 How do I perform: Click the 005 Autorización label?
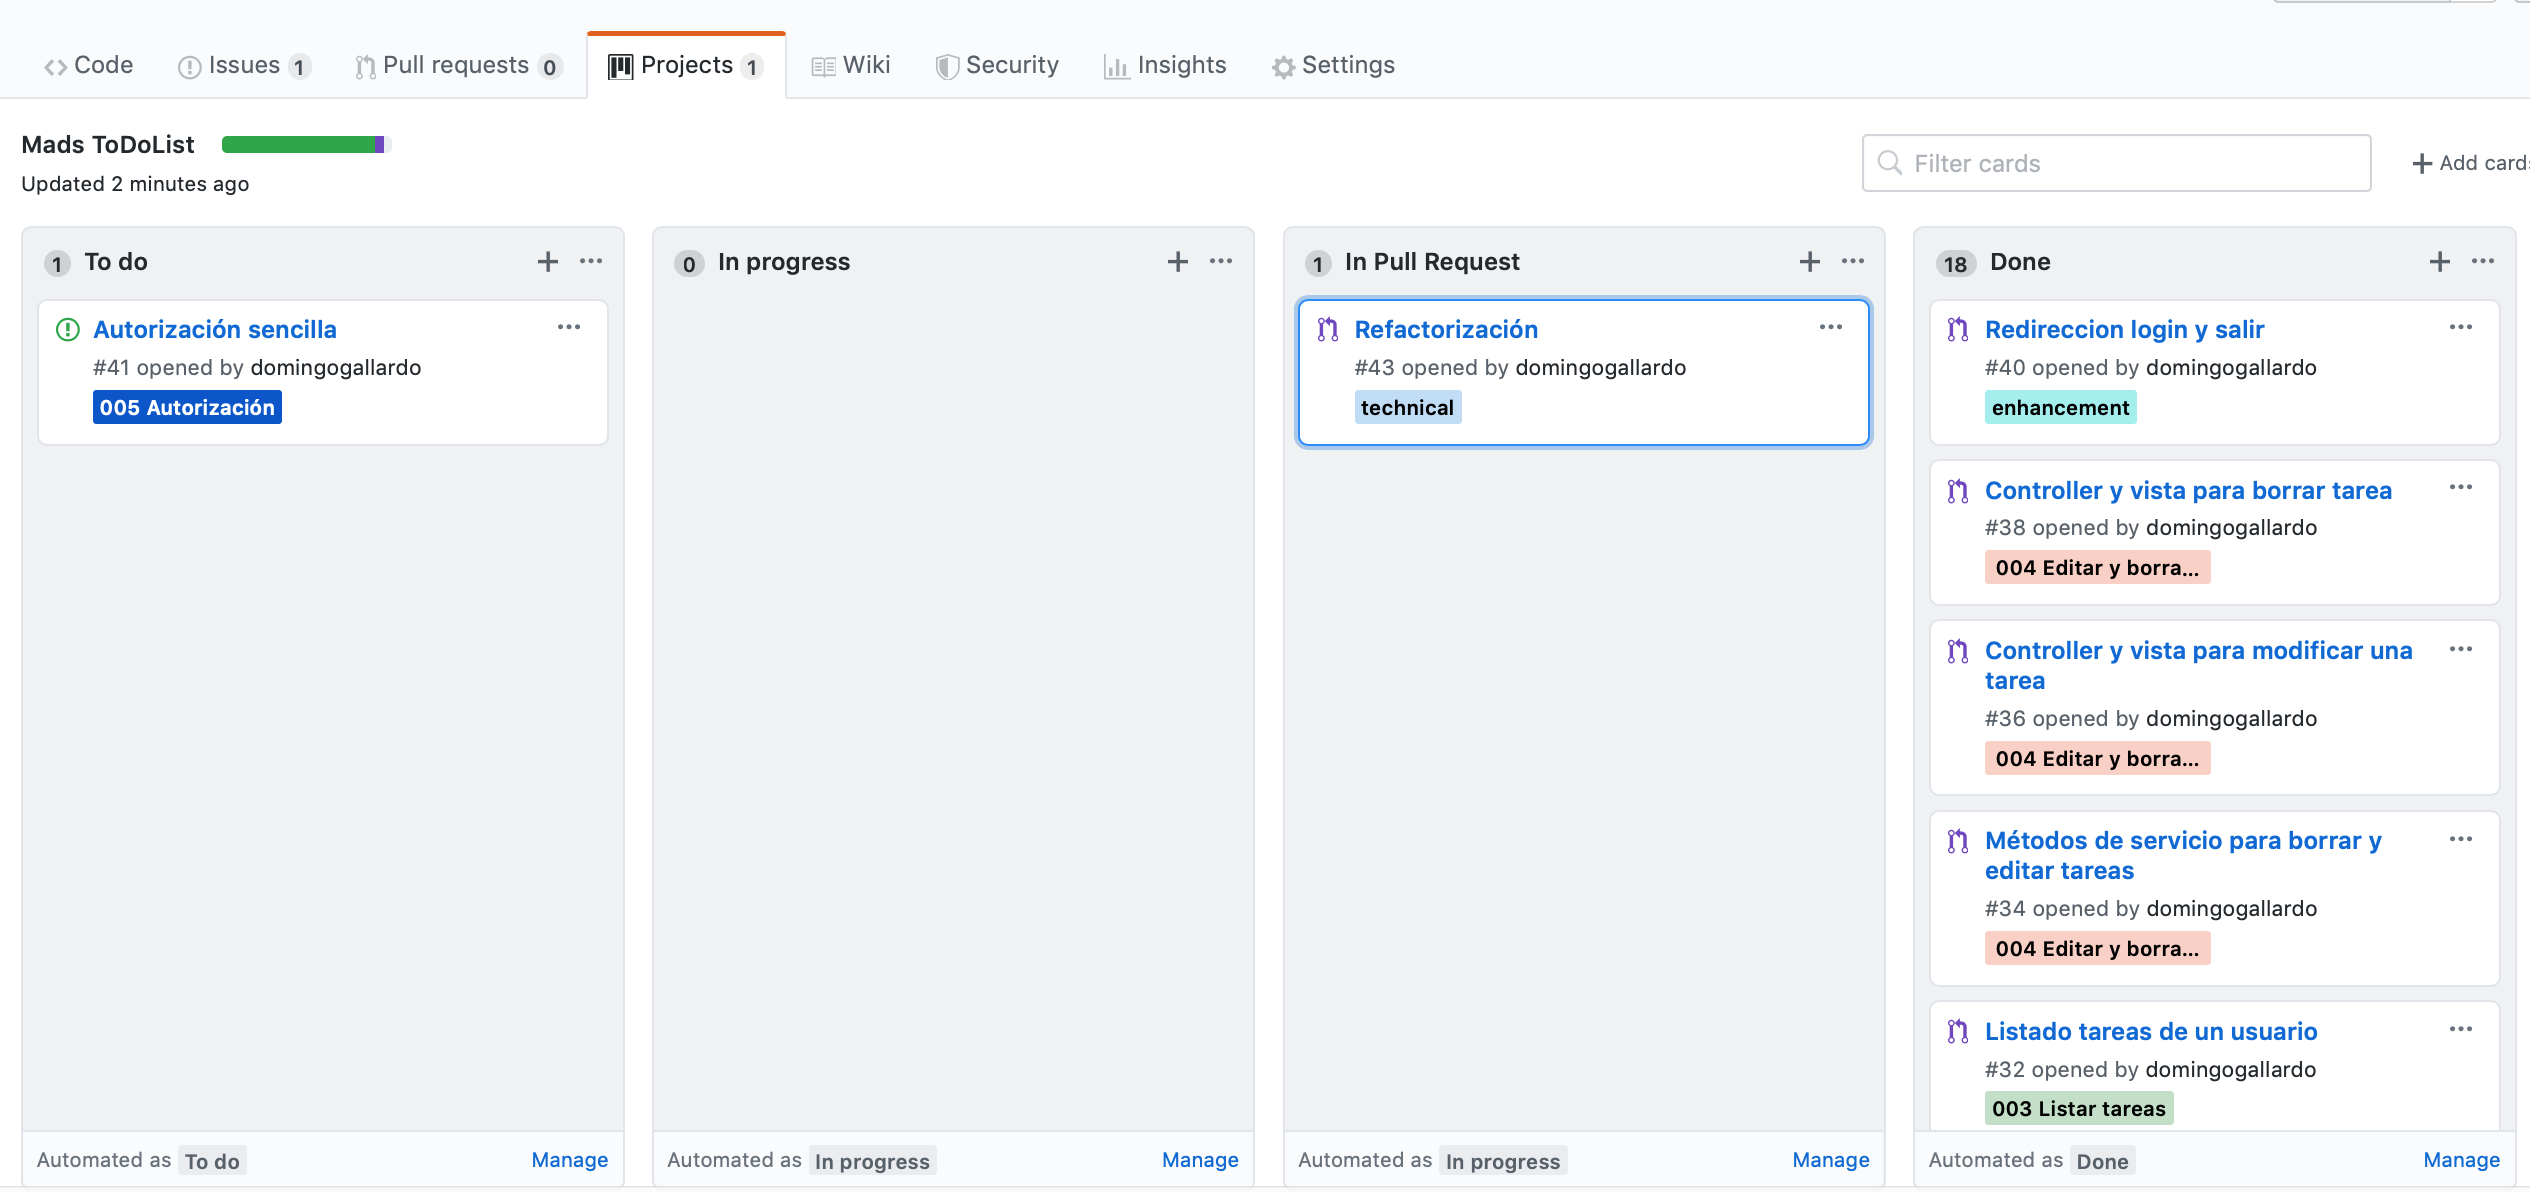point(187,408)
